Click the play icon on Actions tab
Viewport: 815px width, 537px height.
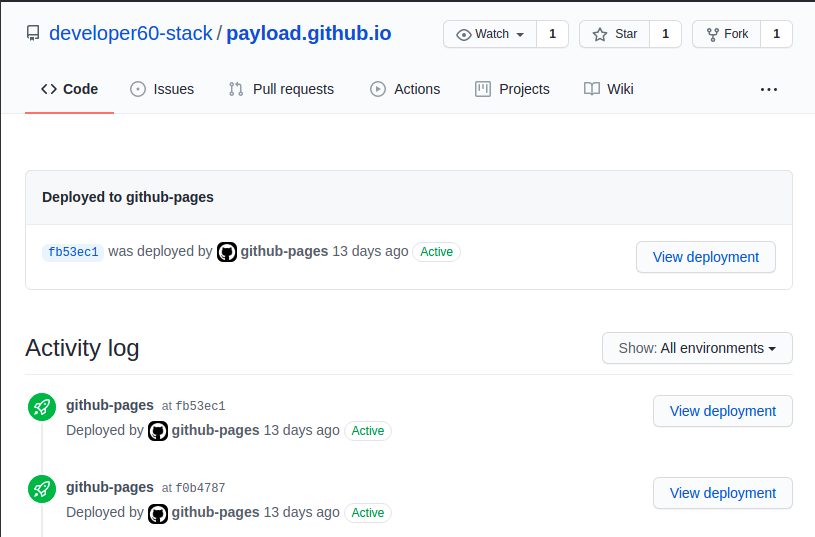pos(378,89)
